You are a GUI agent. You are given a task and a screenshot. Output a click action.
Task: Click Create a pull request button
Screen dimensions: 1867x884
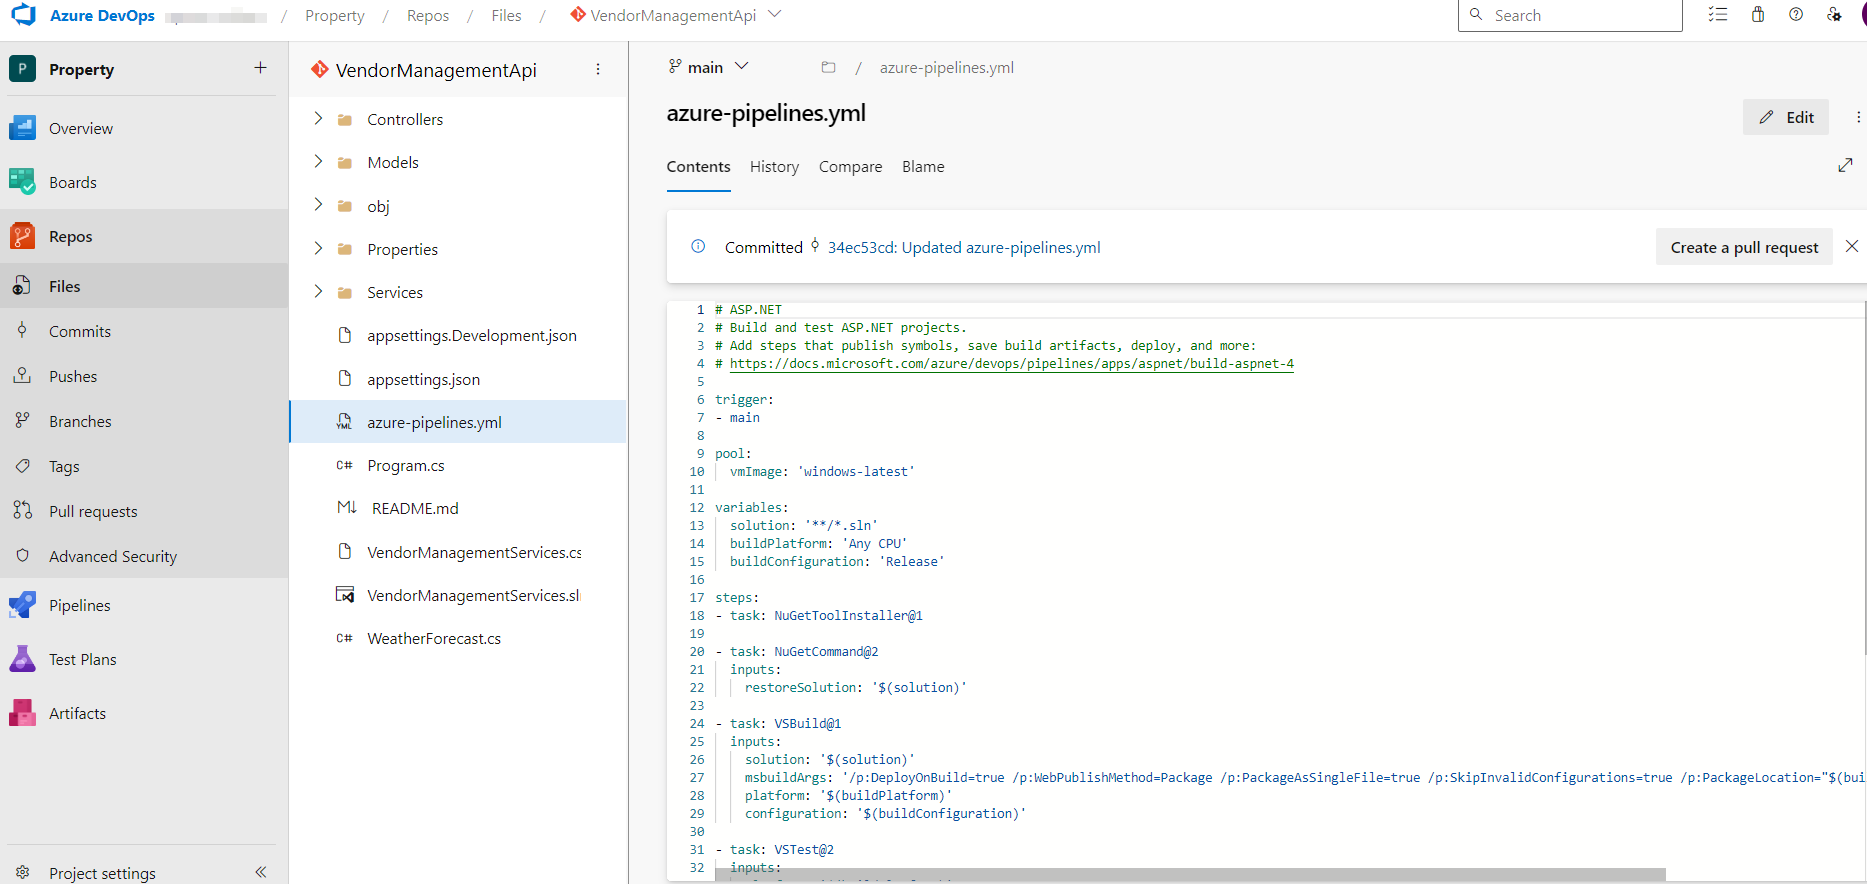tap(1744, 247)
